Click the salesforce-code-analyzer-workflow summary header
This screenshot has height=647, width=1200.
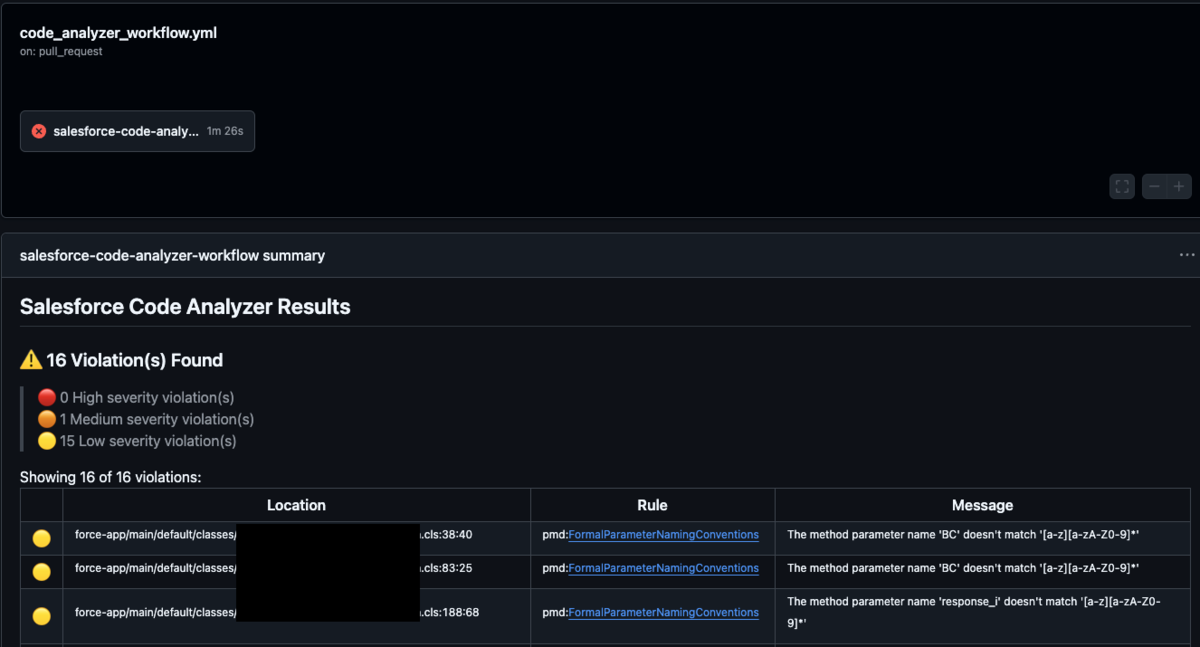[x=172, y=255]
